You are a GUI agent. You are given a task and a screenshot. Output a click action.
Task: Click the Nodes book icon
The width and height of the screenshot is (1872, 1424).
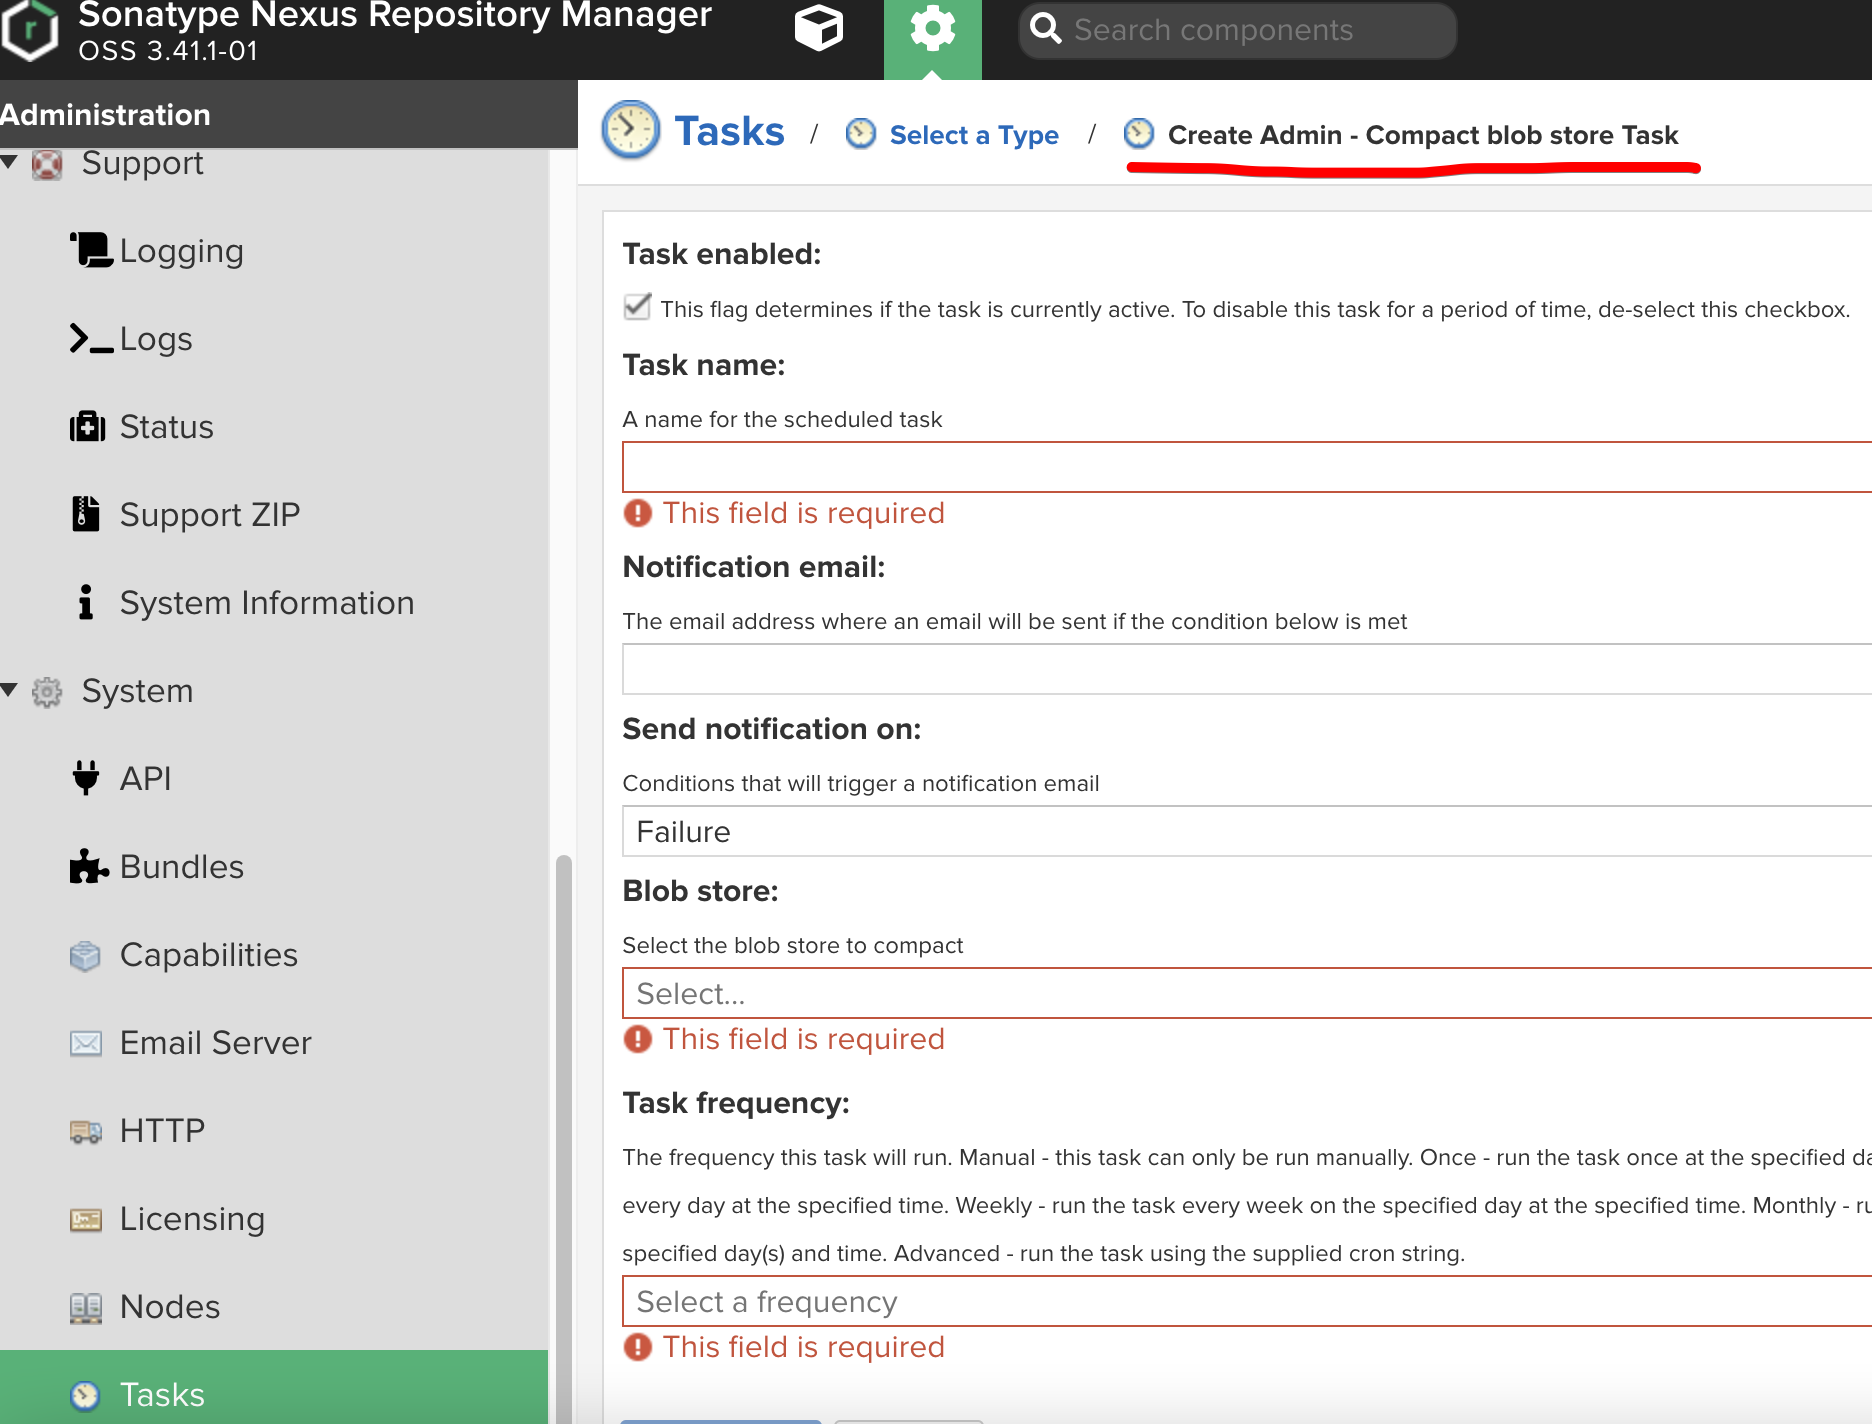pos(86,1307)
